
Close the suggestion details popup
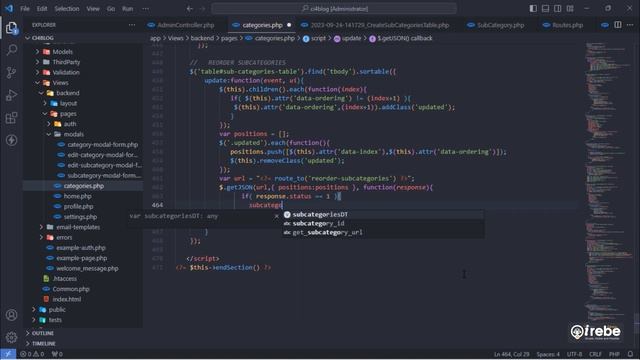click(x=276, y=216)
